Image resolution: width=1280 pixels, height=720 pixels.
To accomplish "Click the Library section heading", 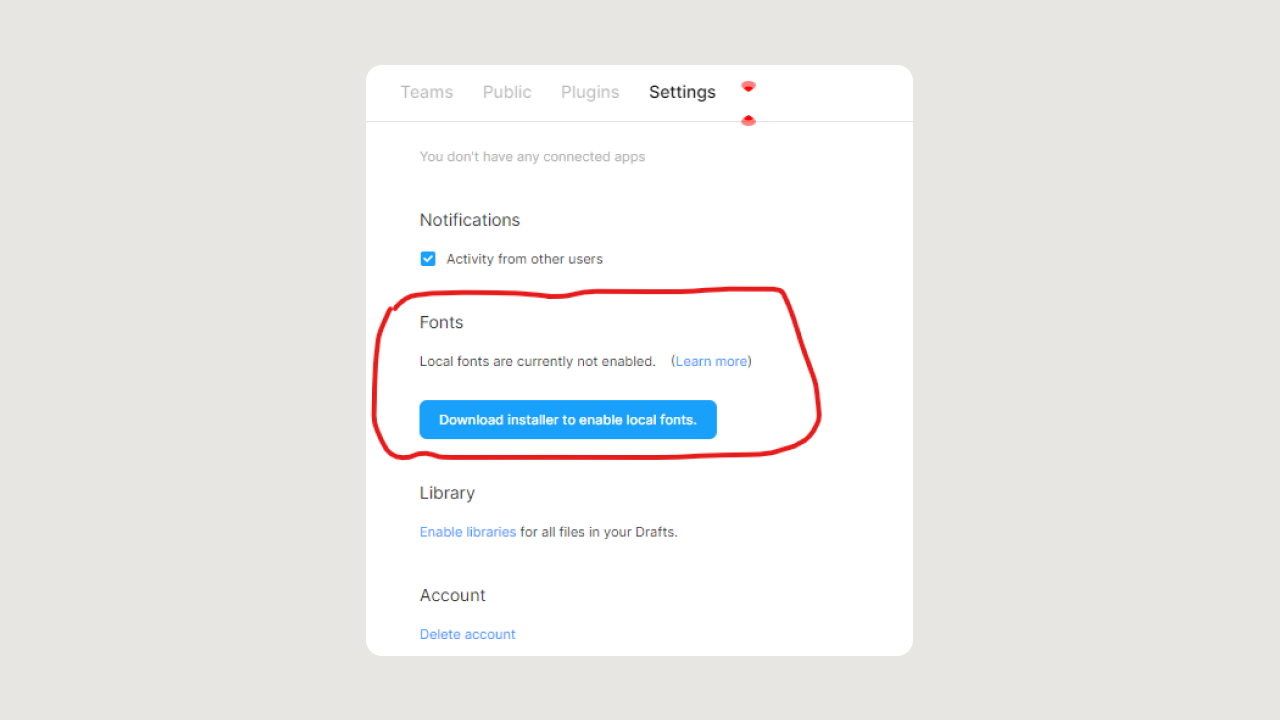I will pos(447,493).
